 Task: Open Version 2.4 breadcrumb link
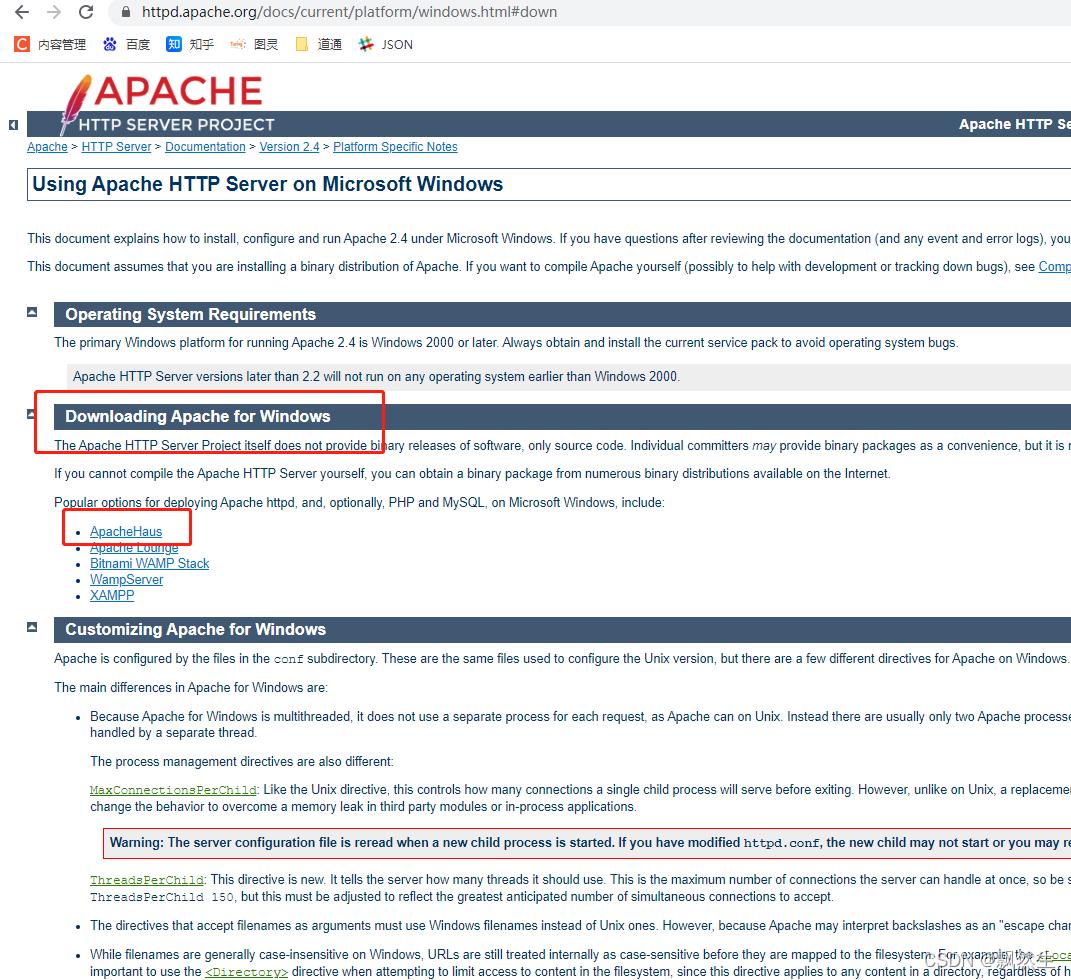(289, 147)
